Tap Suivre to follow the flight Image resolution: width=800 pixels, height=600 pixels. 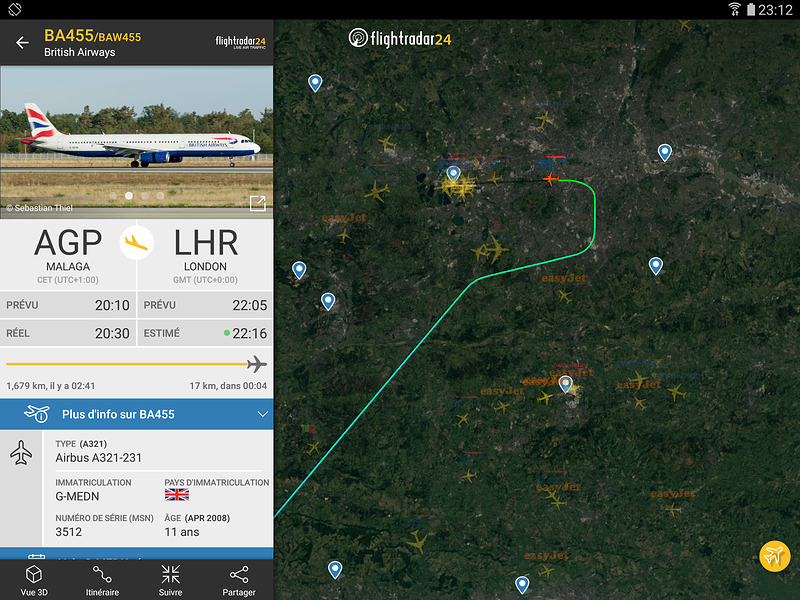(170, 580)
